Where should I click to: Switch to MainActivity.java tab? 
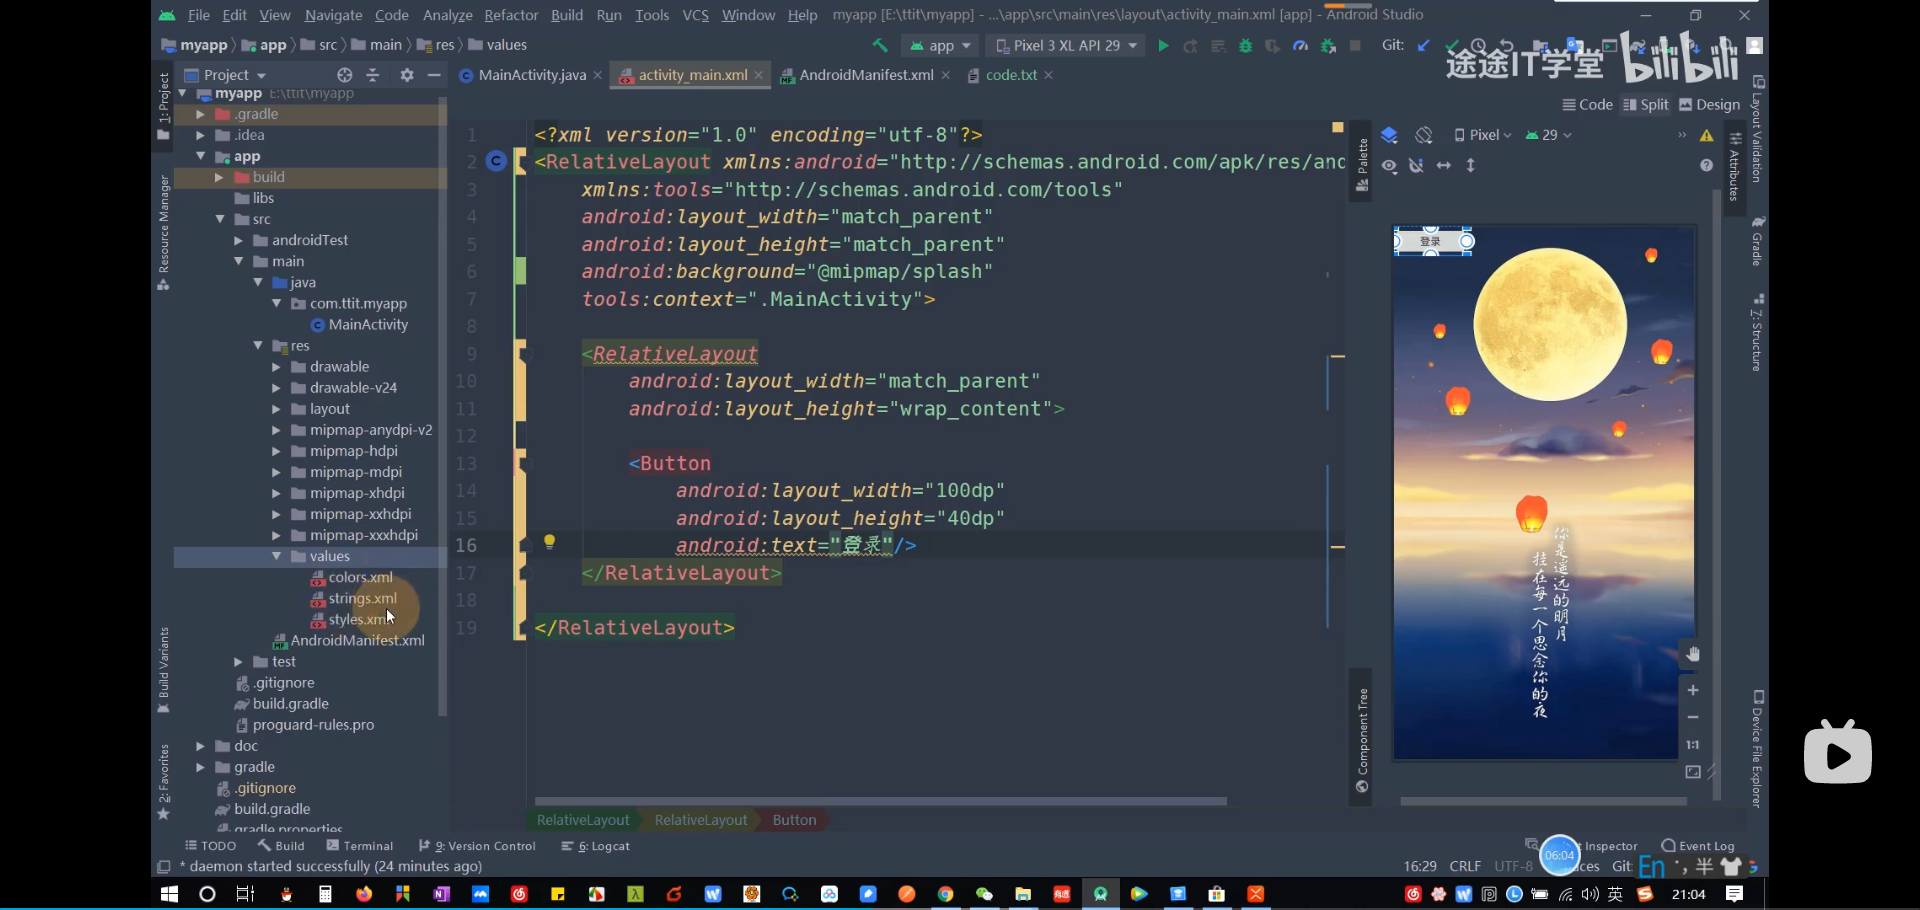pos(531,75)
